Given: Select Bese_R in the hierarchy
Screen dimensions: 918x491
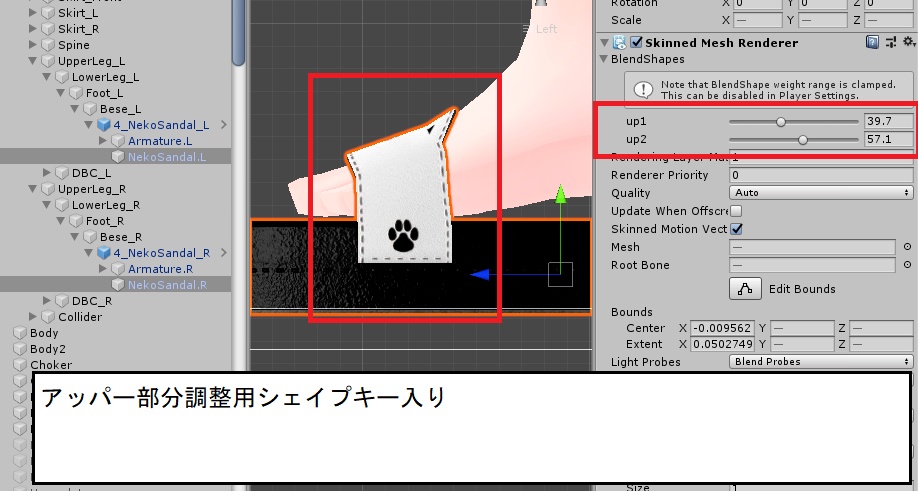Looking at the screenshot, I should (121, 237).
